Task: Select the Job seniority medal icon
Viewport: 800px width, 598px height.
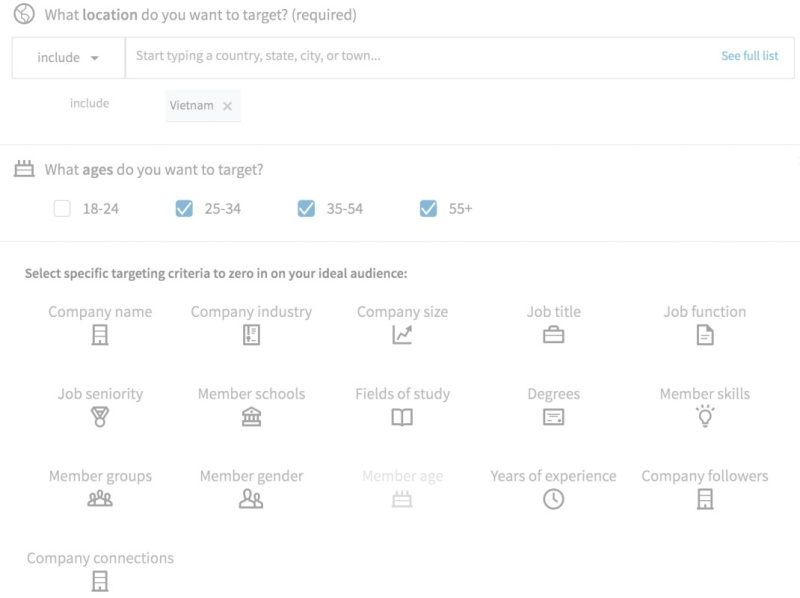Action: point(100,417)
